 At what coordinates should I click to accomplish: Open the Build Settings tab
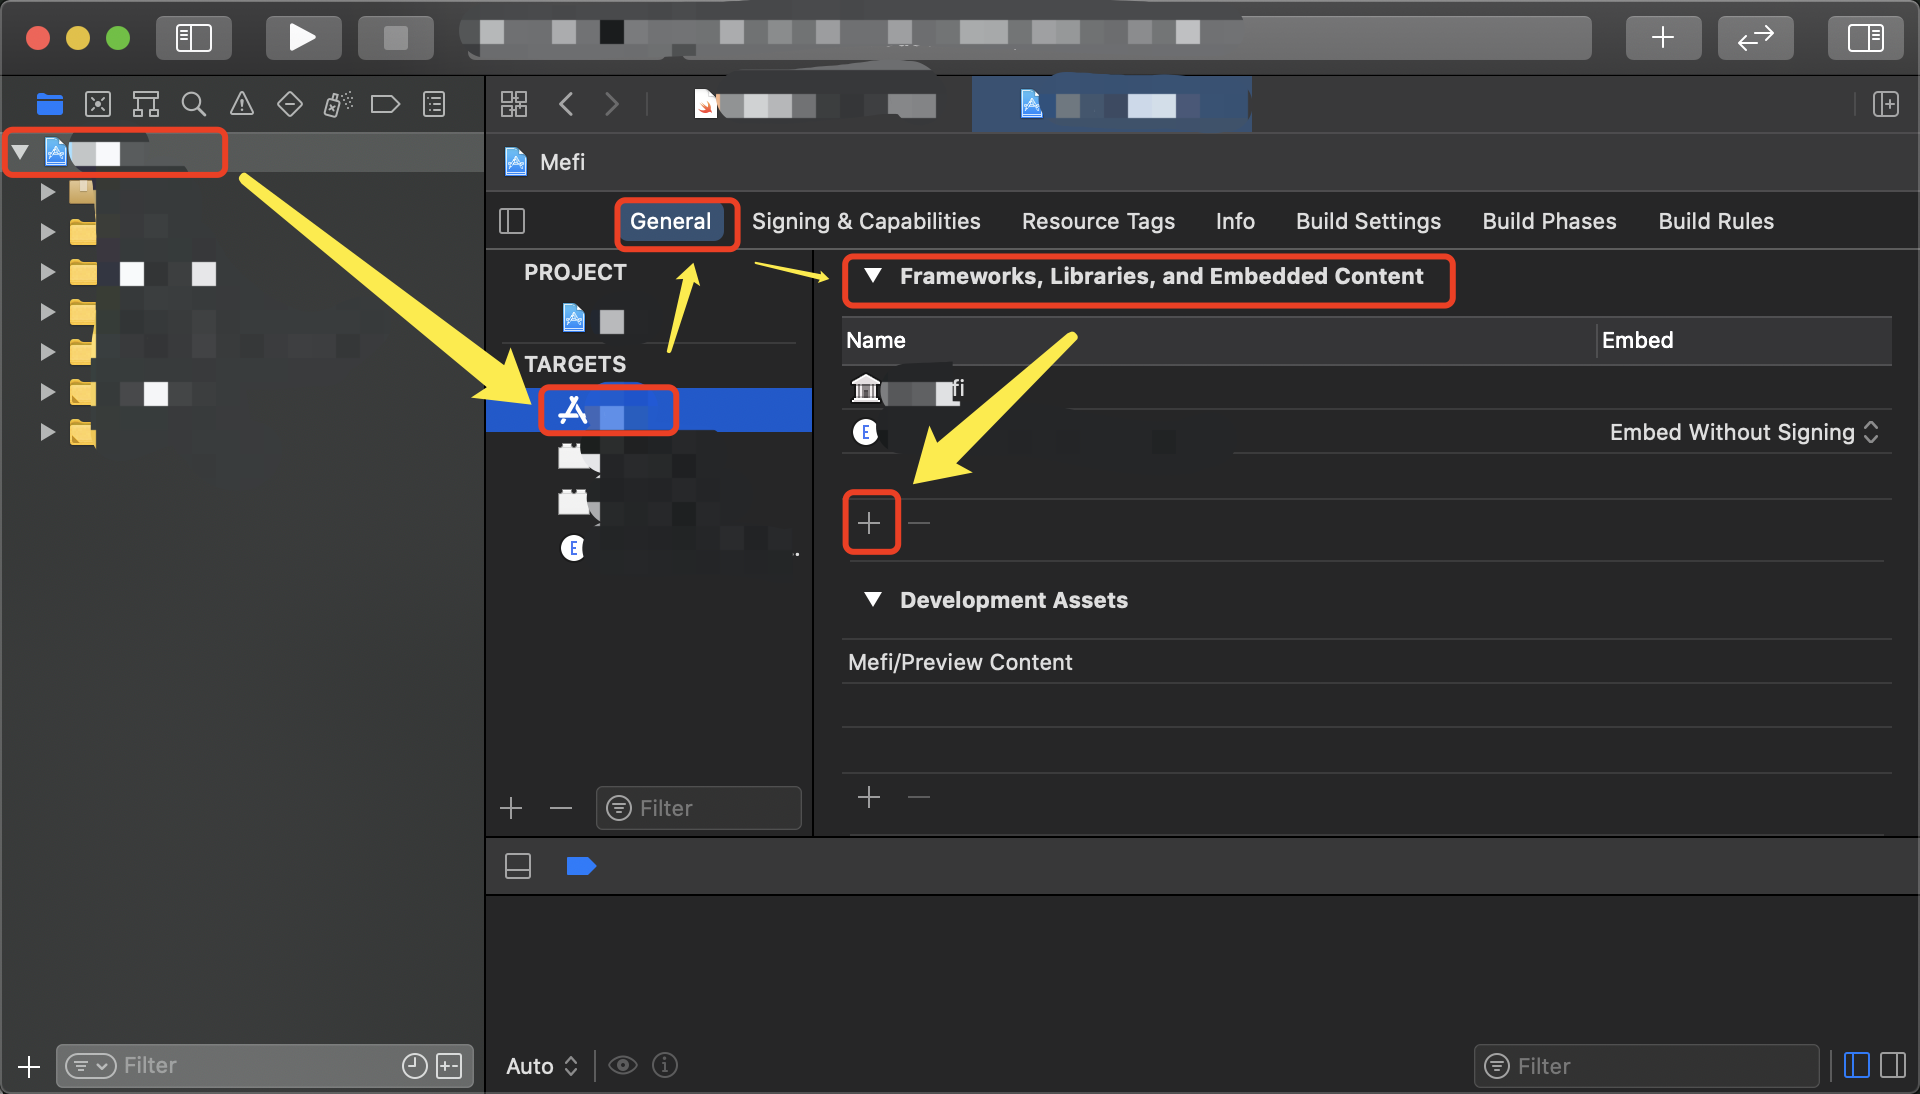click(1368, 222)
